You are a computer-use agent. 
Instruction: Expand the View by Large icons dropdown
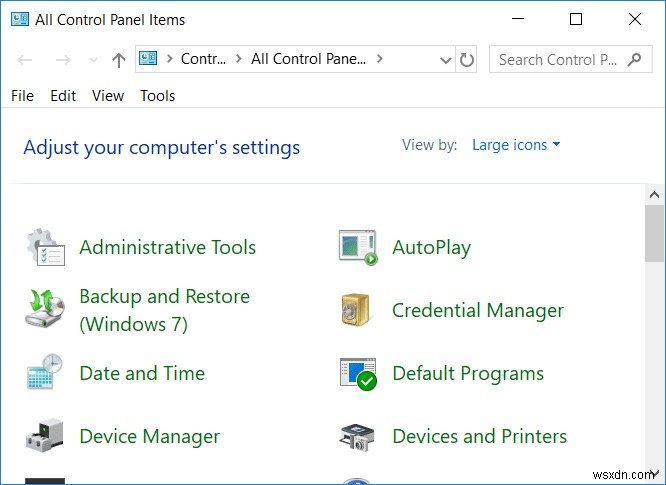point(516,145)
